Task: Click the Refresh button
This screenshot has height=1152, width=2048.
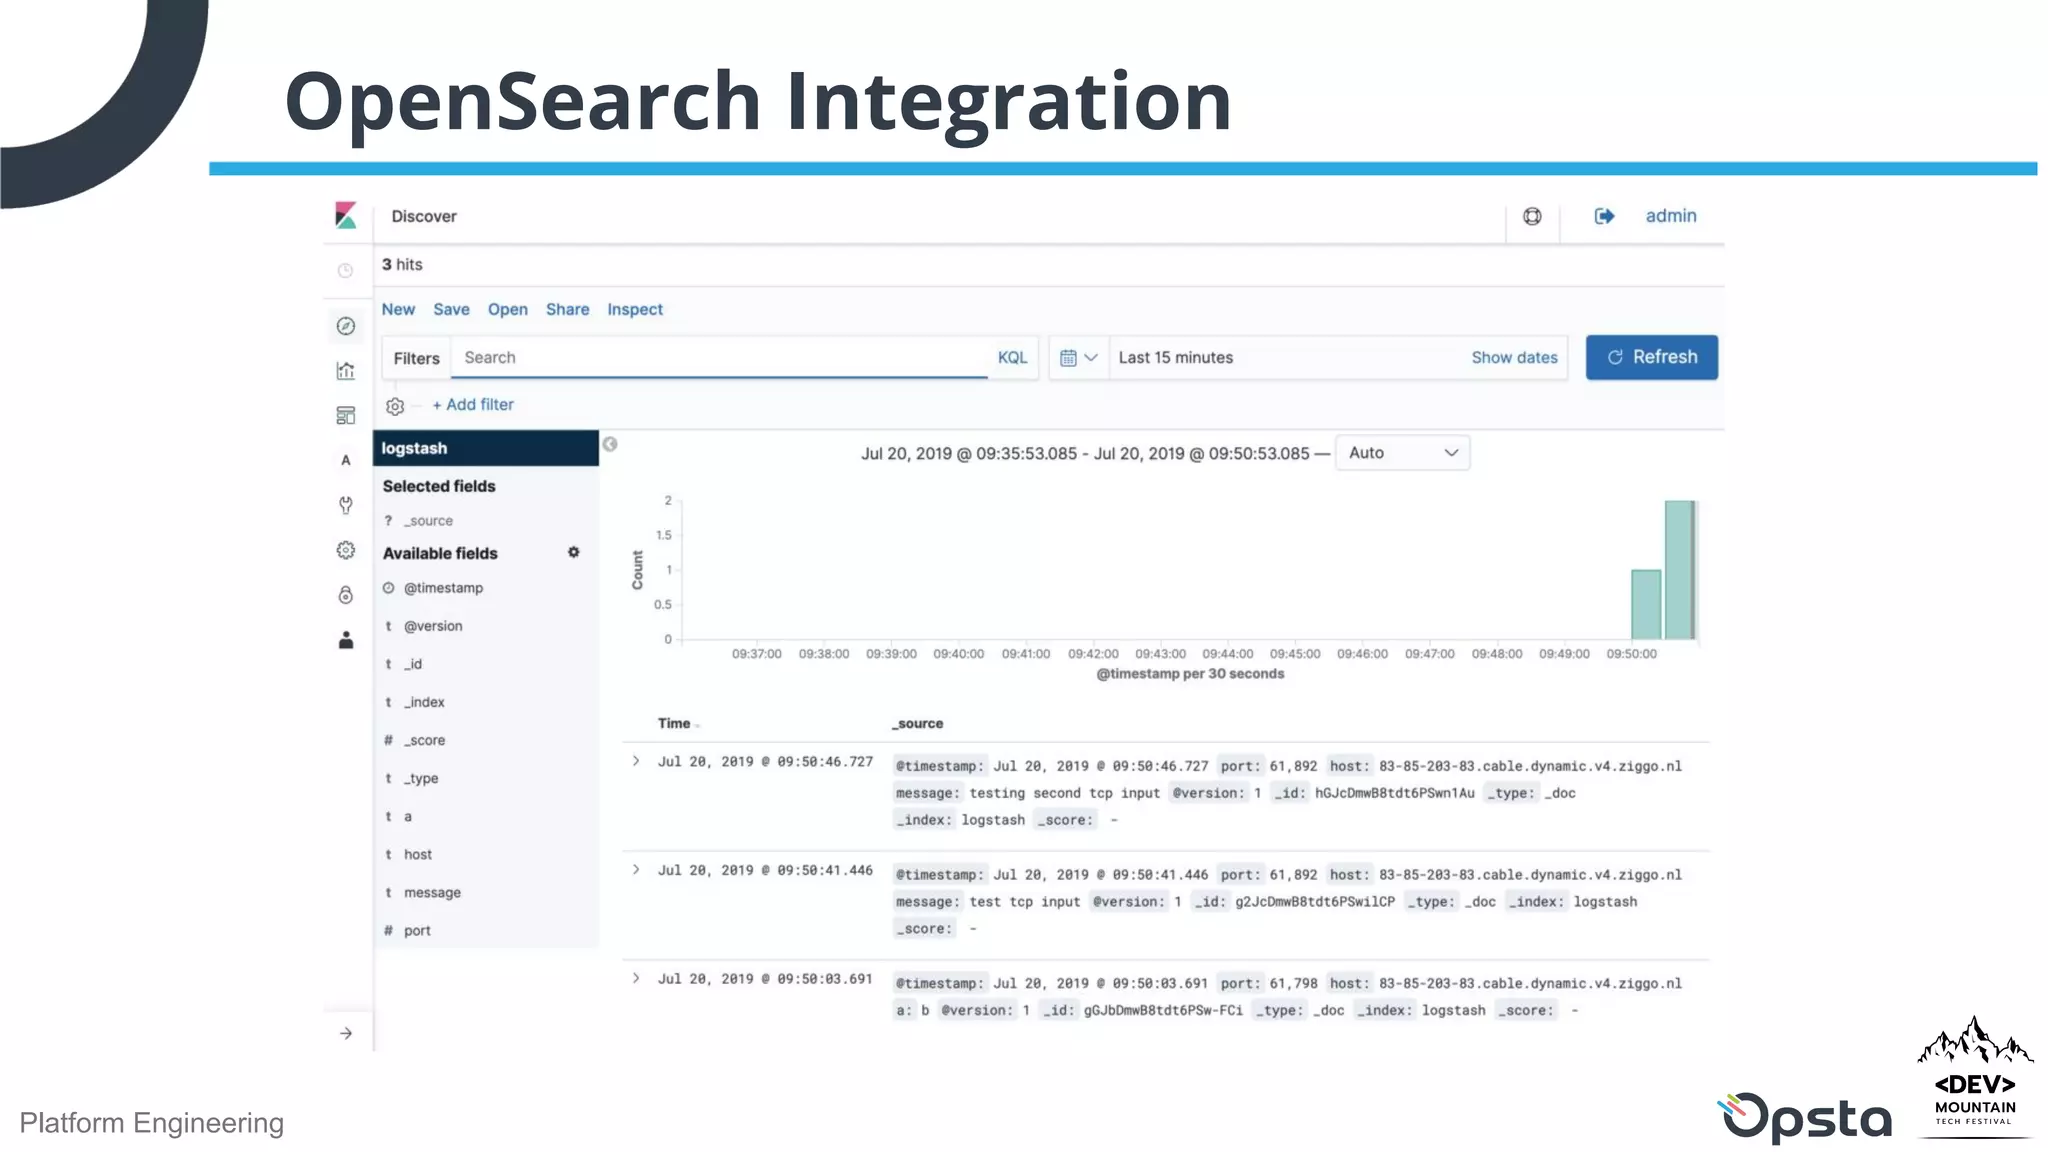Action: point(1652,357)
